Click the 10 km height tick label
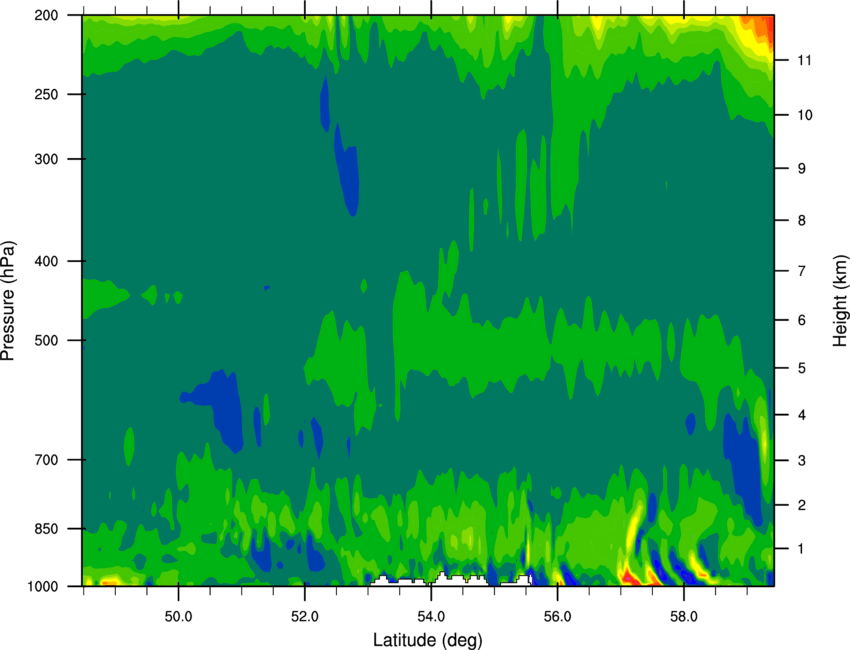Viewport: 850px width, 650px height. (x=805, y=115)
